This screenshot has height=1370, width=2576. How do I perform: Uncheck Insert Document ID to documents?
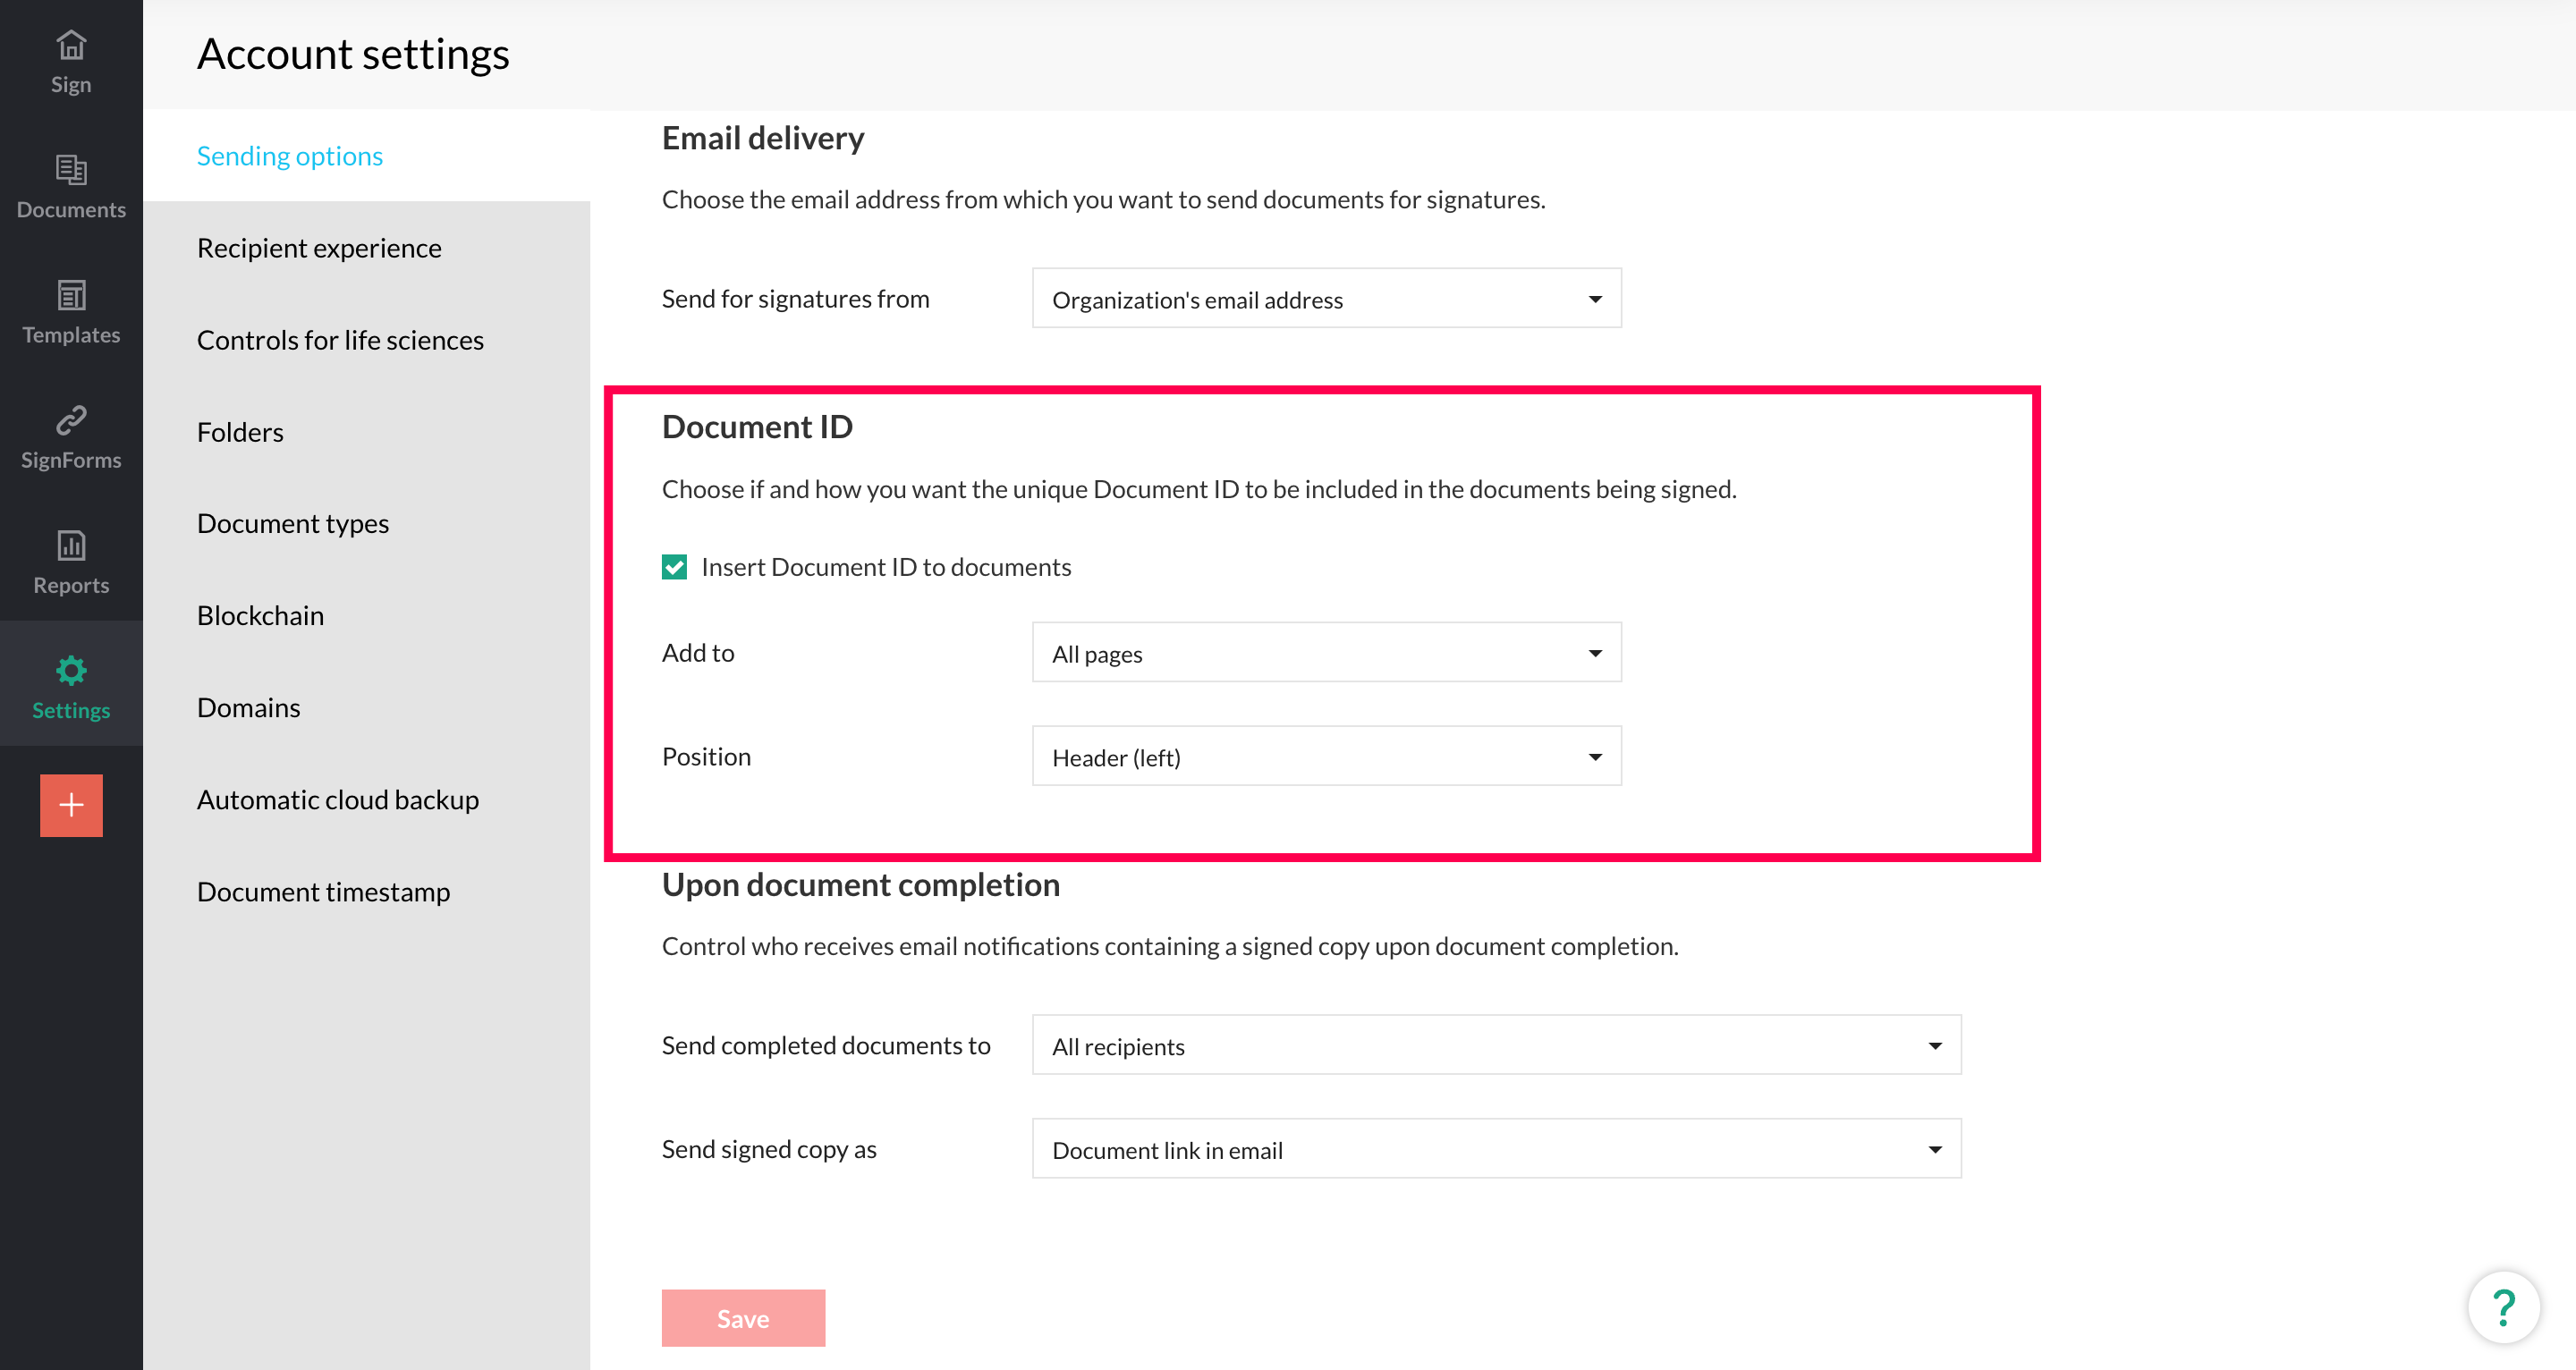click(x=674, y=567)
